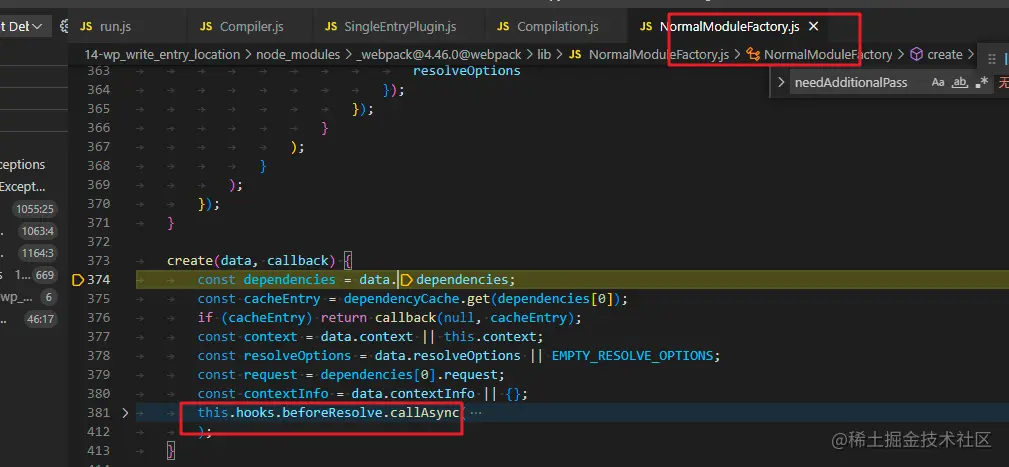1009x467 pixels.
Task: Click dependencyCache.get on line 375
Action: pyautogui.click(x=419, y=298)
